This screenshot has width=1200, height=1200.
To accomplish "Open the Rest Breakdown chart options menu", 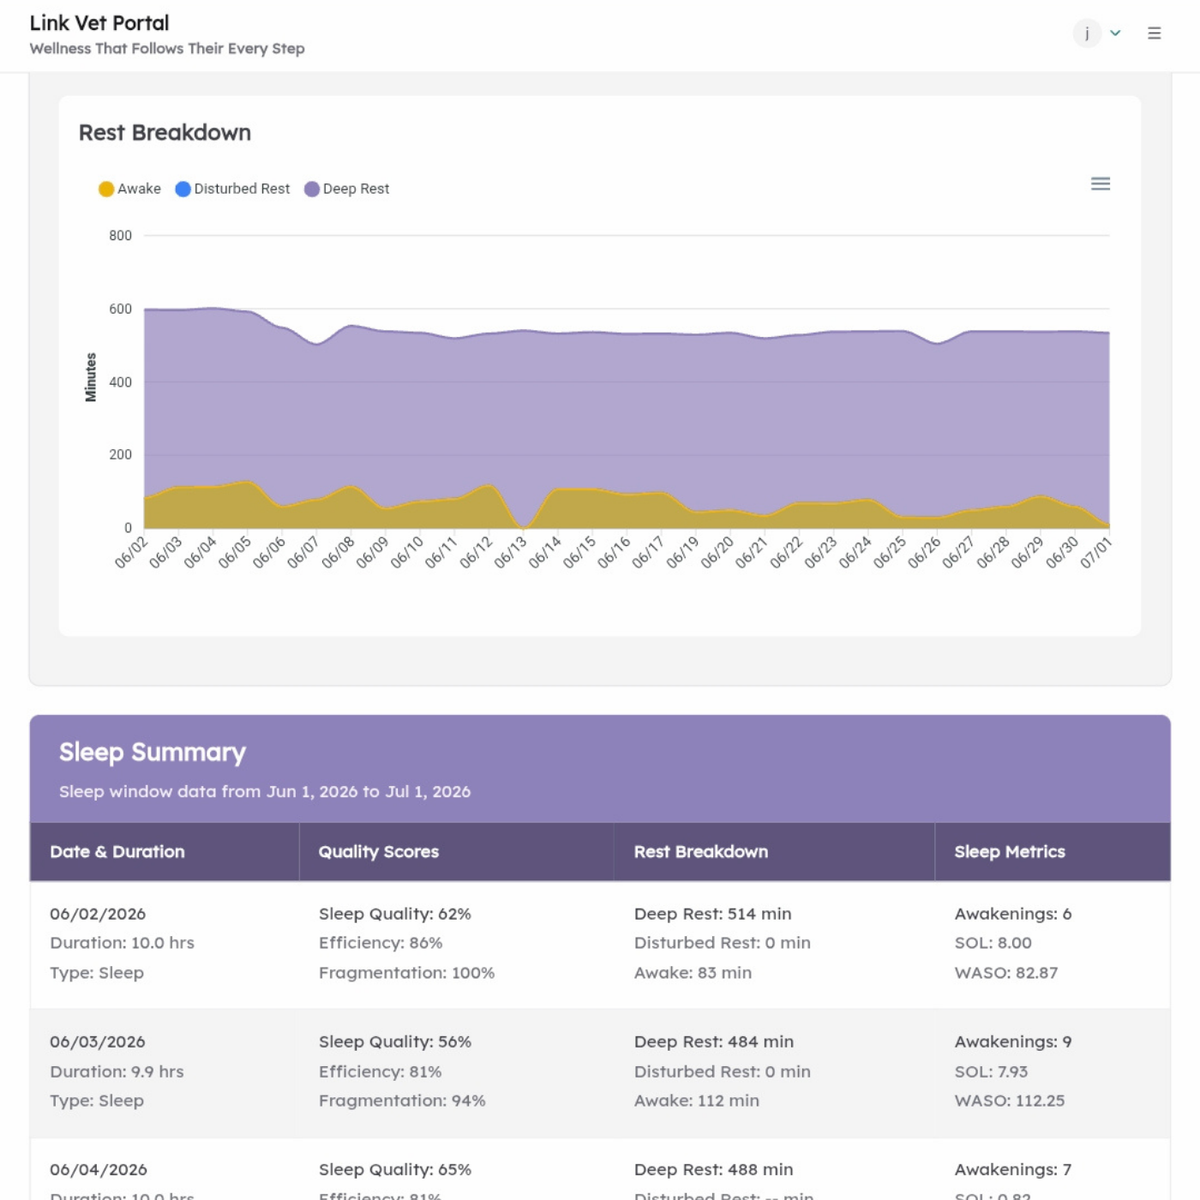I will coord(1100,184).
